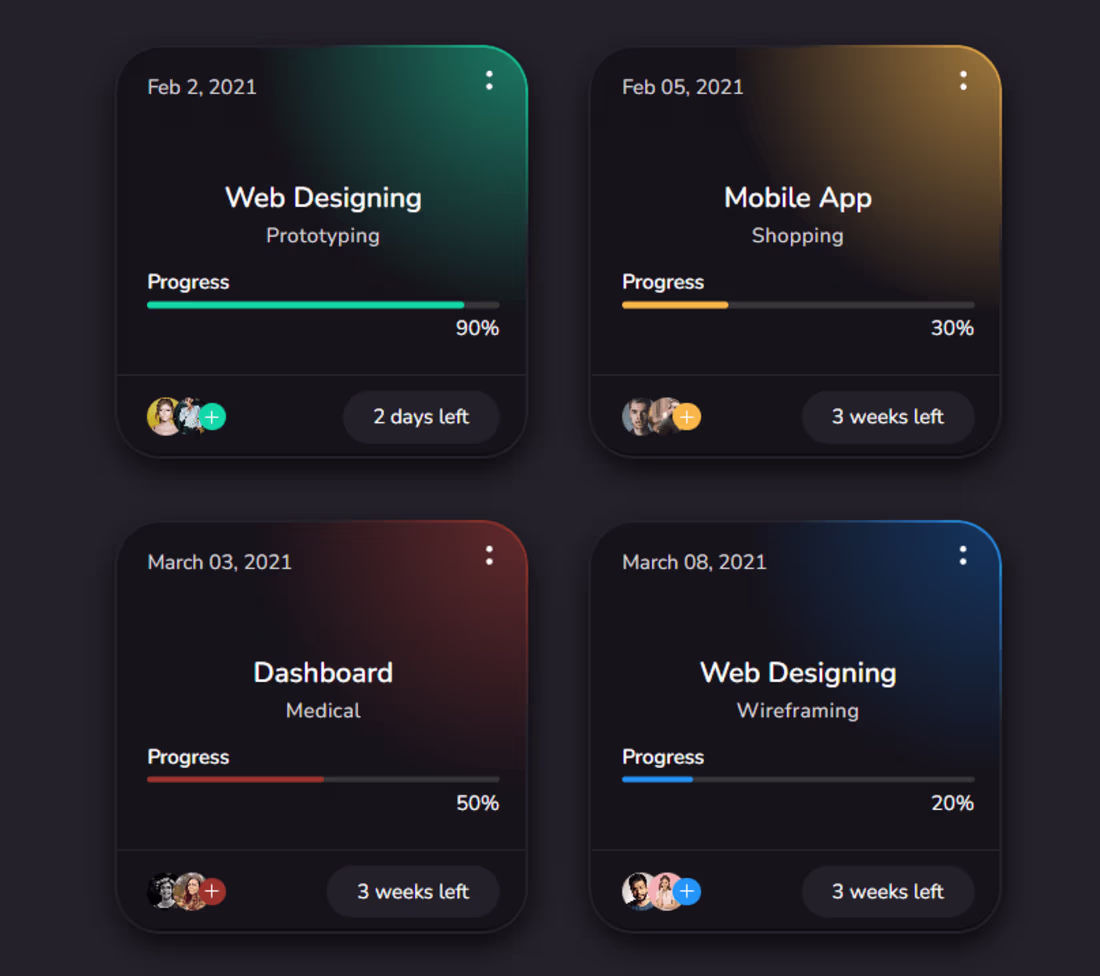The image size is (1100, 976).
Task: Open the Web Designing Prototyping project card
Action: pos(323,197)
